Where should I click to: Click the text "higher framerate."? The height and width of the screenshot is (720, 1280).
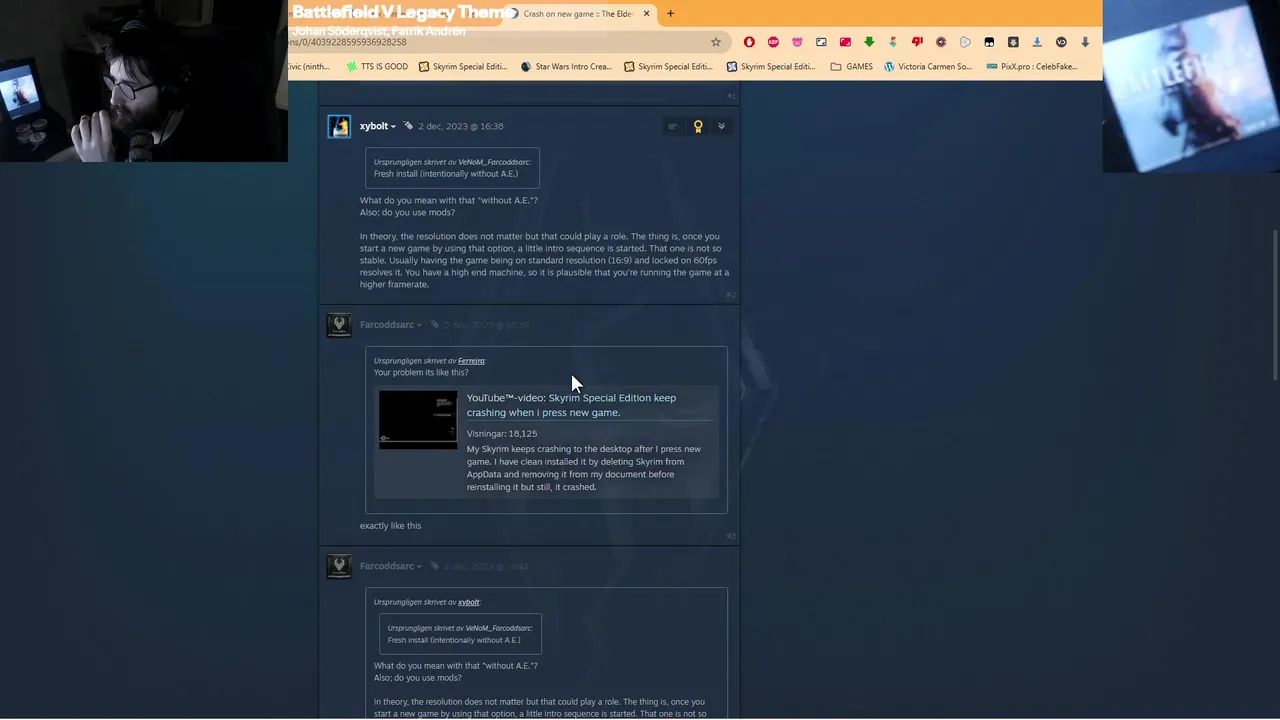coord(394,285)
